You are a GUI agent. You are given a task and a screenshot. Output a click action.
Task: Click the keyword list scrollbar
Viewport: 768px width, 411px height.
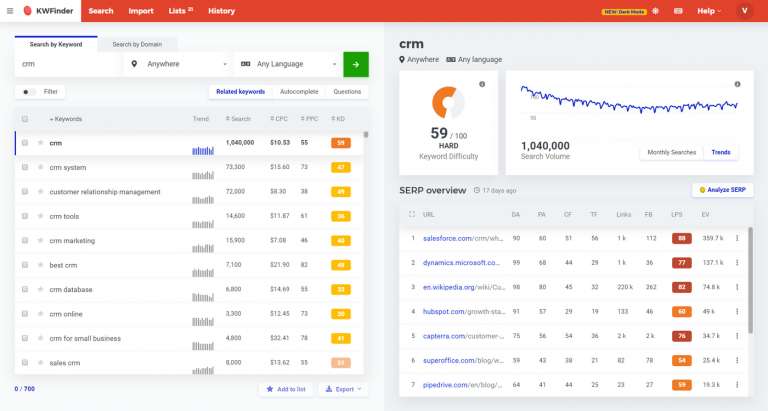pos(365,134)
